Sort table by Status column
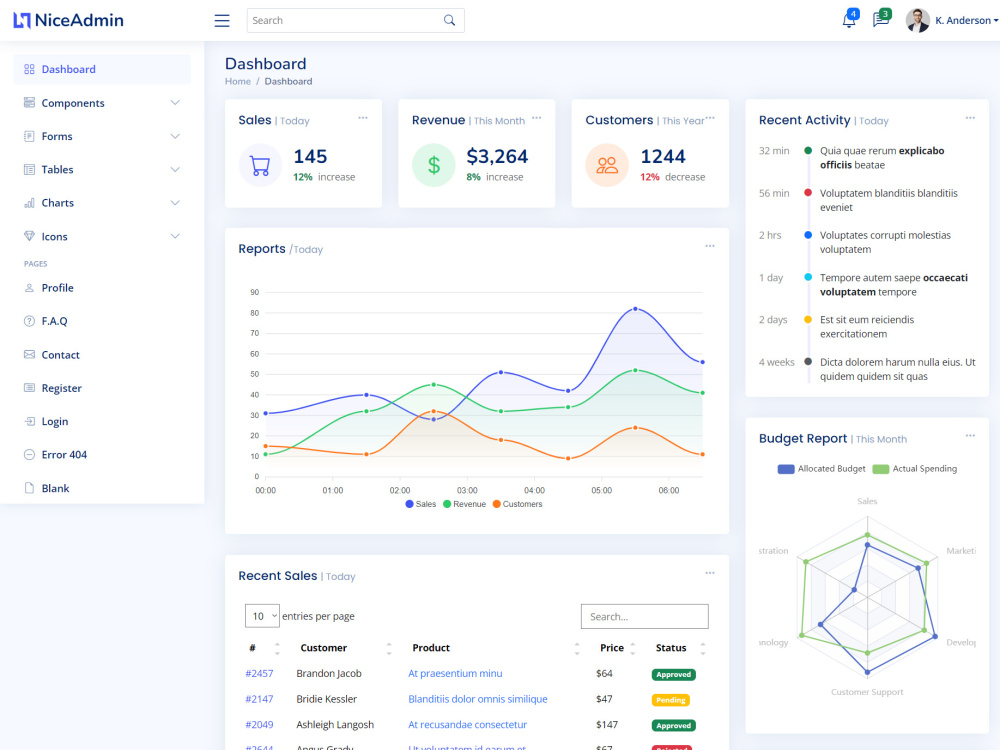Viewport: 1000px width, 750px height. coord(679,648)
